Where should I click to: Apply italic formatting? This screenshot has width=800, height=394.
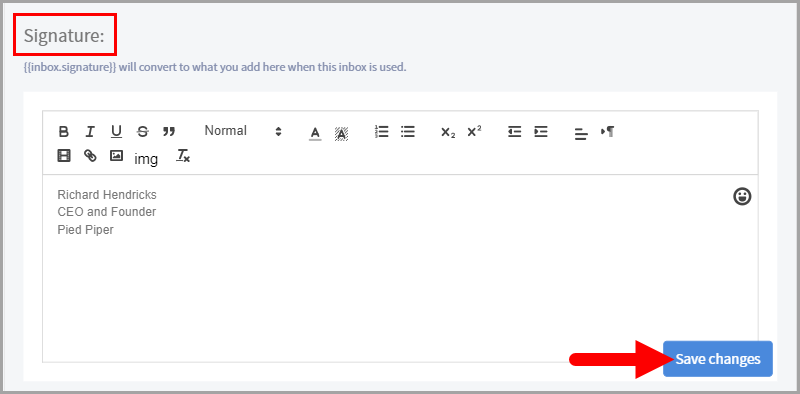click(90, 132)
